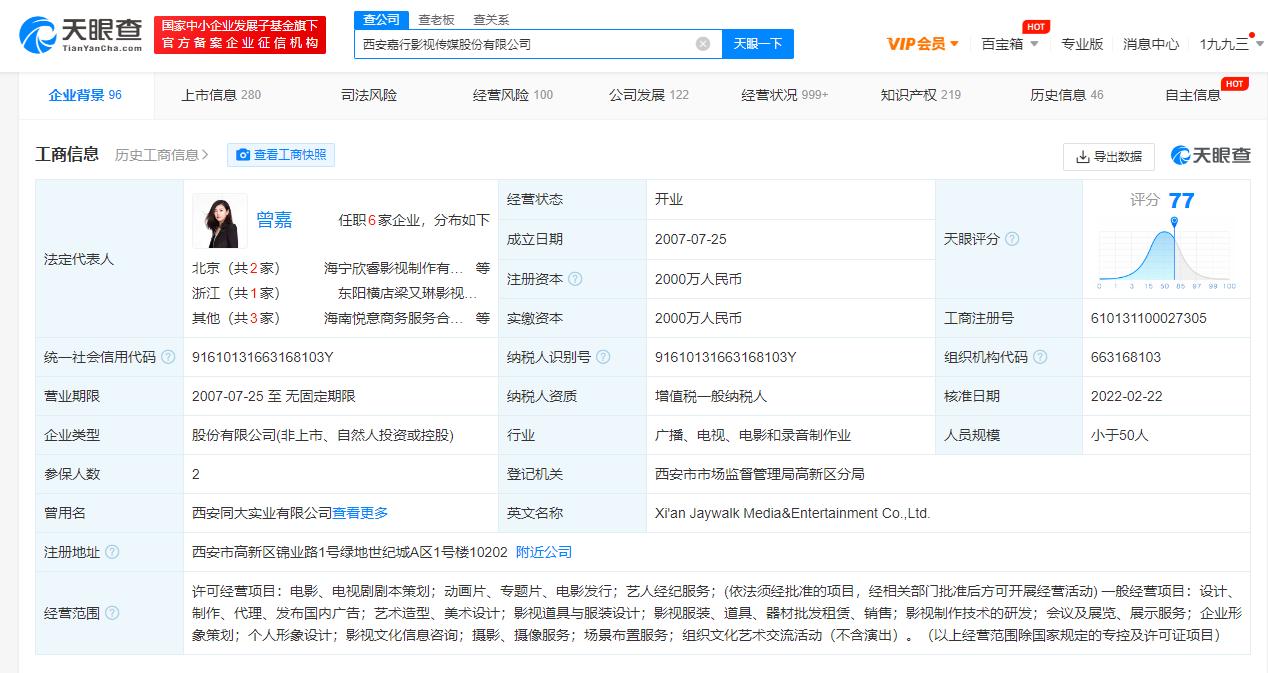Screen dimensions: 1268x673
Task: Click help icon beside 经营范围
Action: click(112, 613)
